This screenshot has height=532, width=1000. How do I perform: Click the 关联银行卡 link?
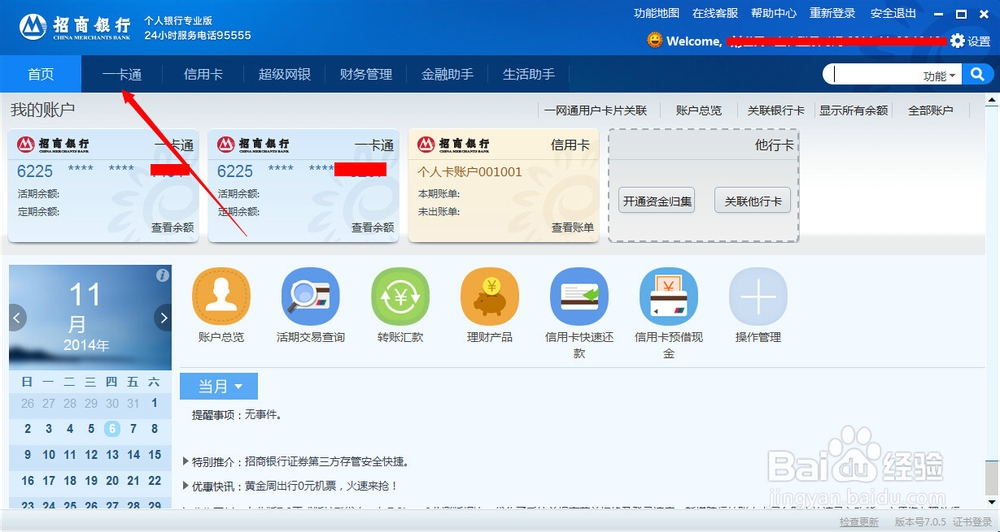pos(776,110)
